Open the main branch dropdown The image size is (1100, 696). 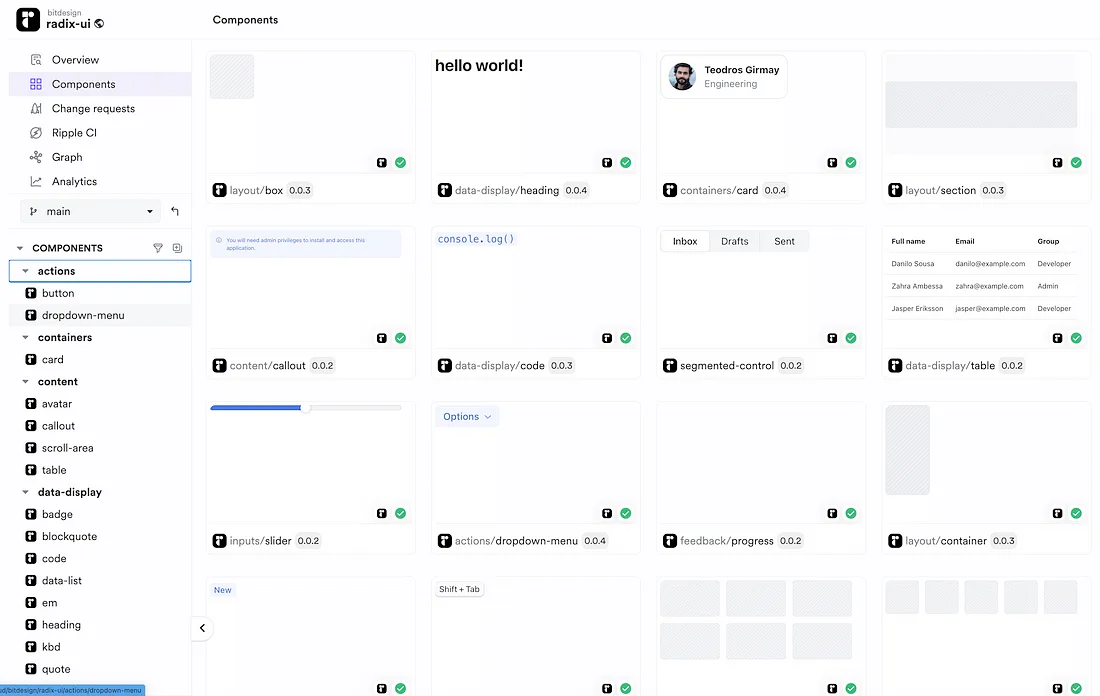coord(90,211)
